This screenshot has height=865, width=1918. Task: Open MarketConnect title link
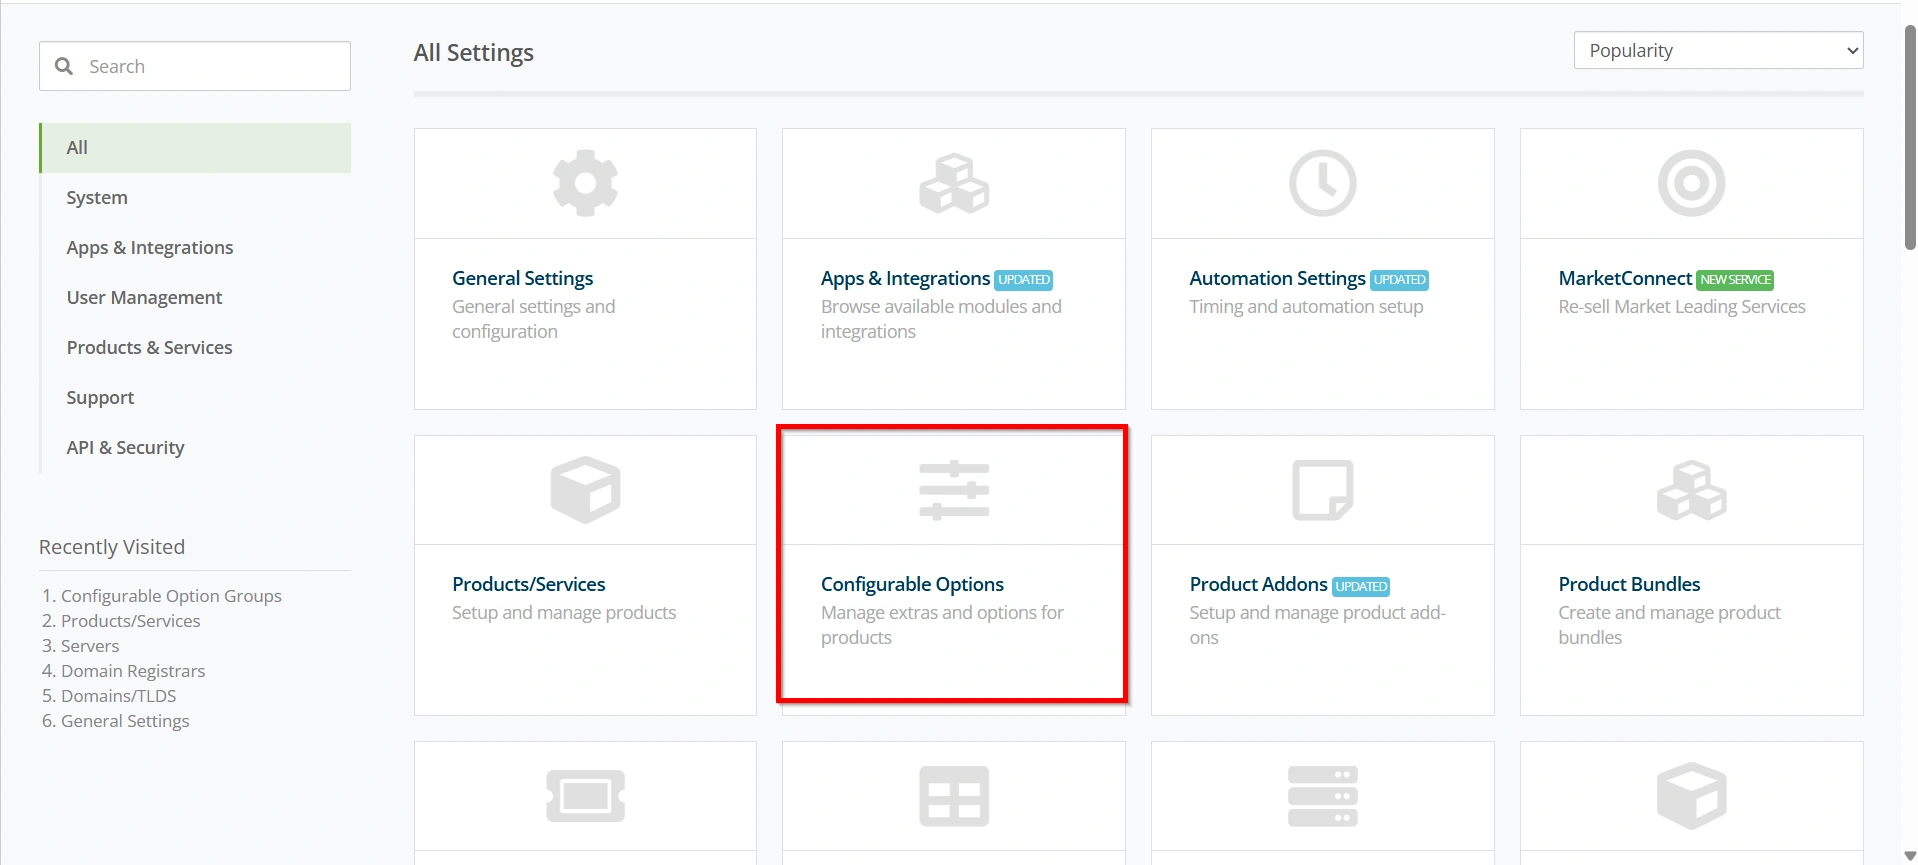(x=1625, y=278)
